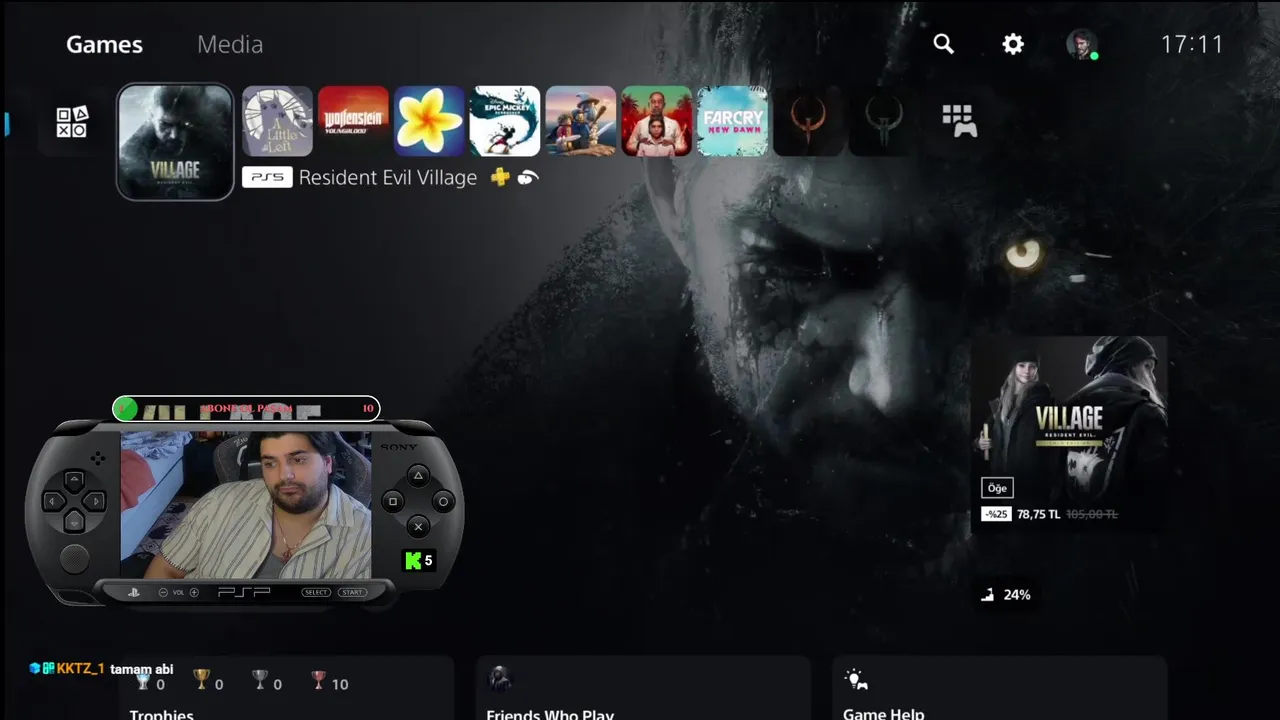The image size is (1280, 720).
Task: Click the gold trophy icon
Action: [x=201, y=680]
